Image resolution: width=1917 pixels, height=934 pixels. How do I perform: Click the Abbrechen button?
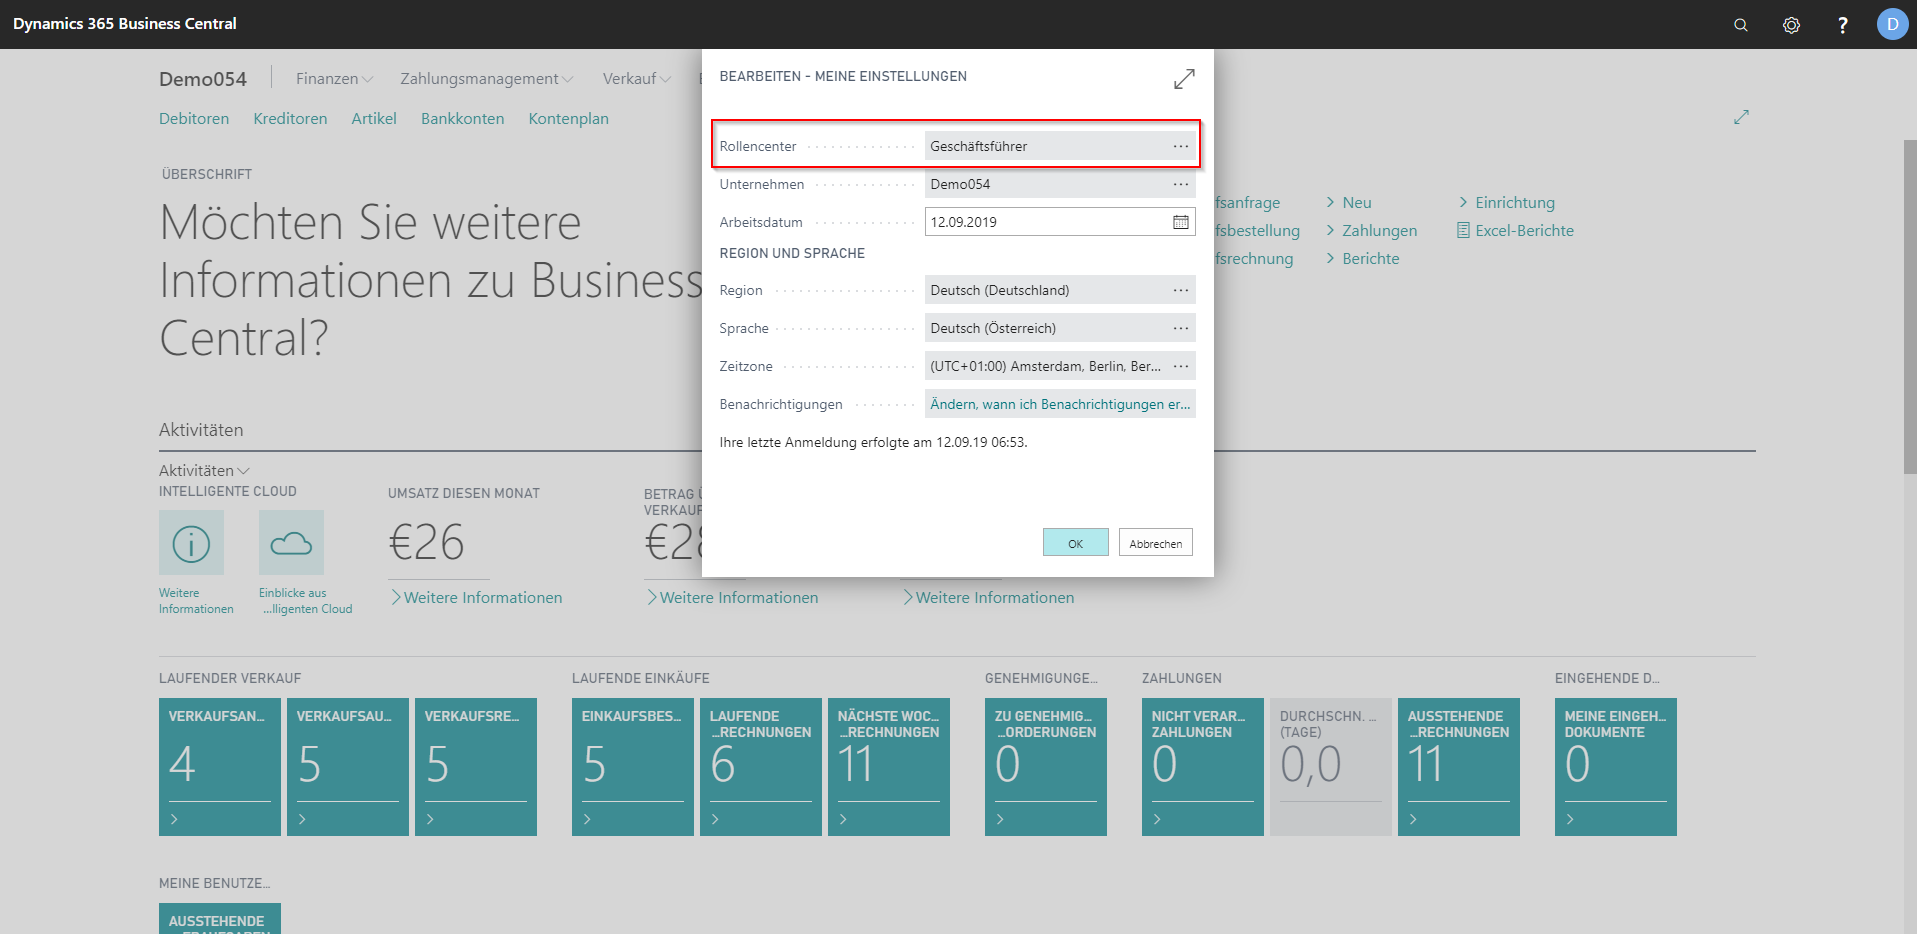[1155, 543]
